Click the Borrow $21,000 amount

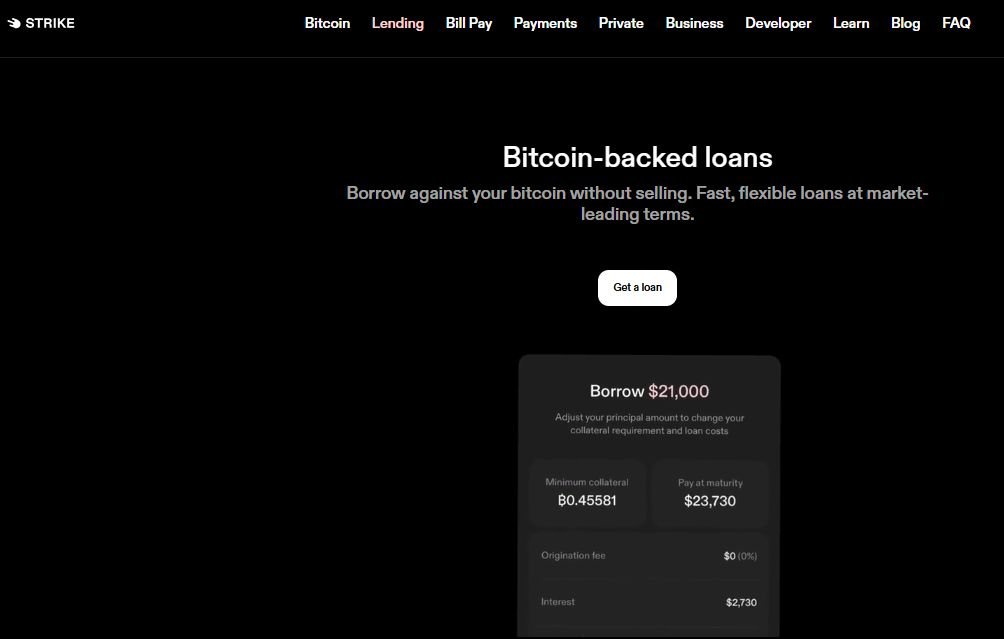click(x=678, y=391)
